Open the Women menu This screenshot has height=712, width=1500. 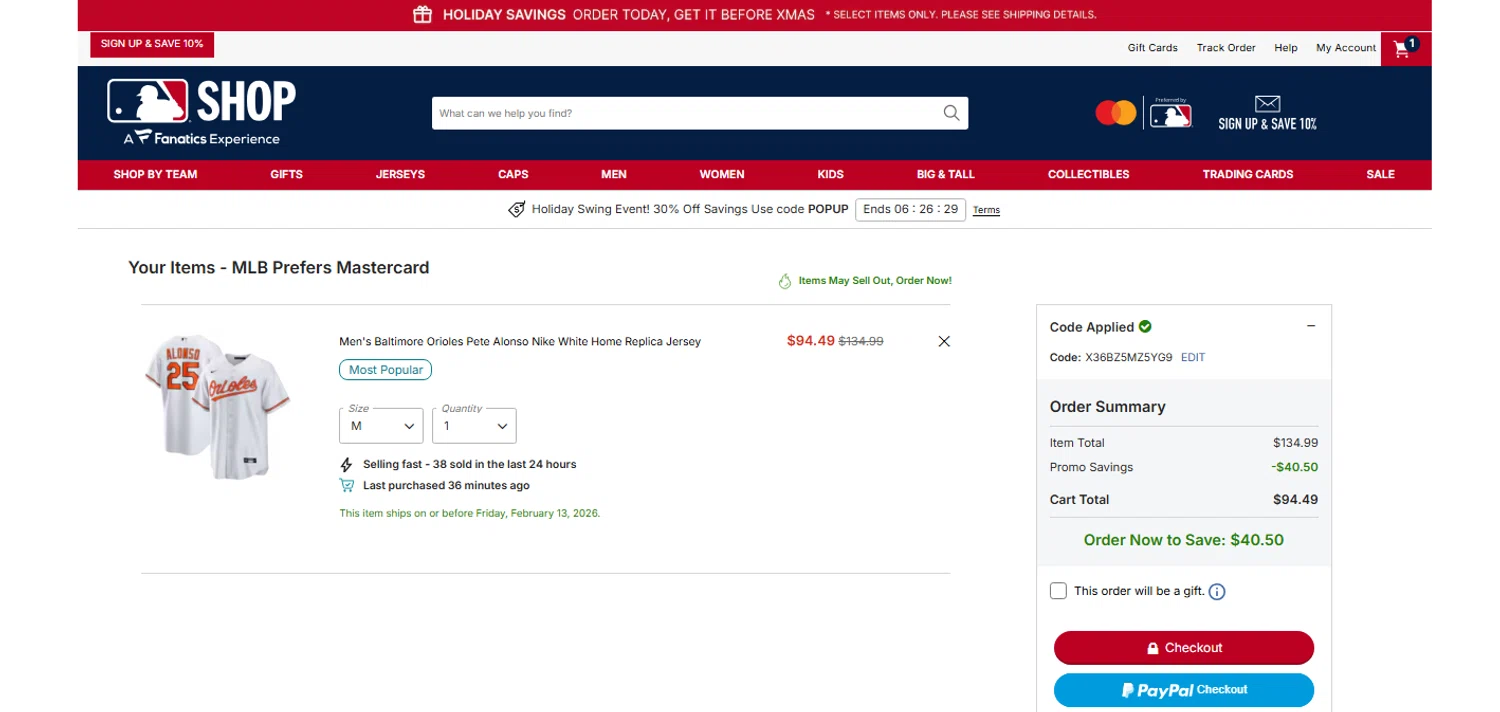pos(722,174)
